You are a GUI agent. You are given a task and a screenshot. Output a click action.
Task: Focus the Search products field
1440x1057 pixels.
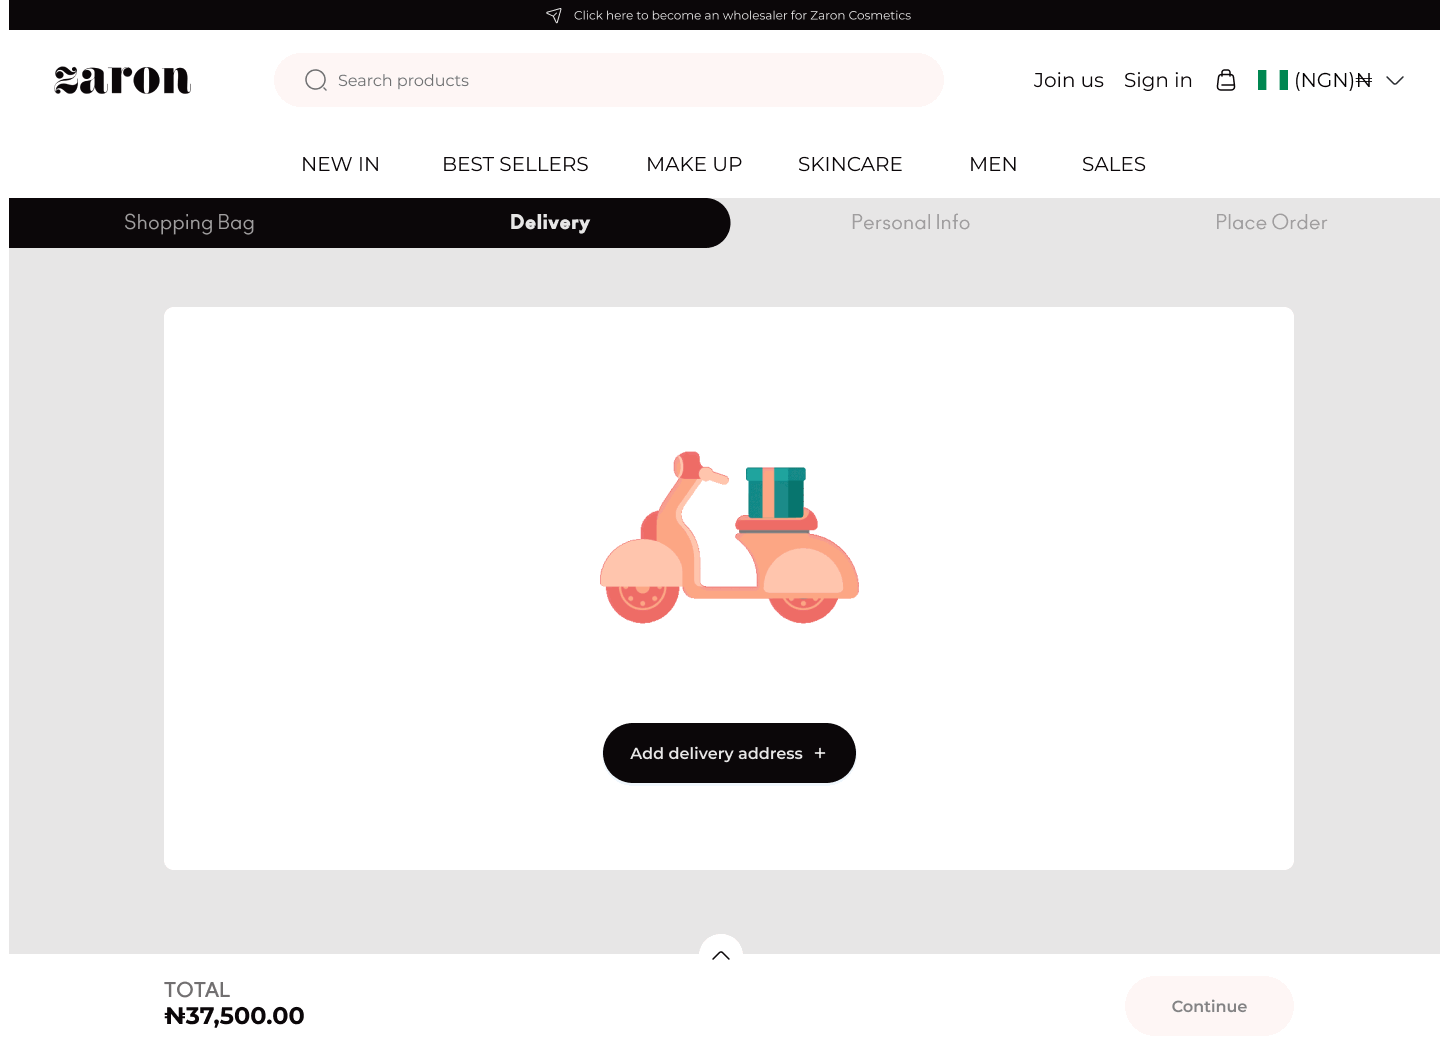(609, 80)
